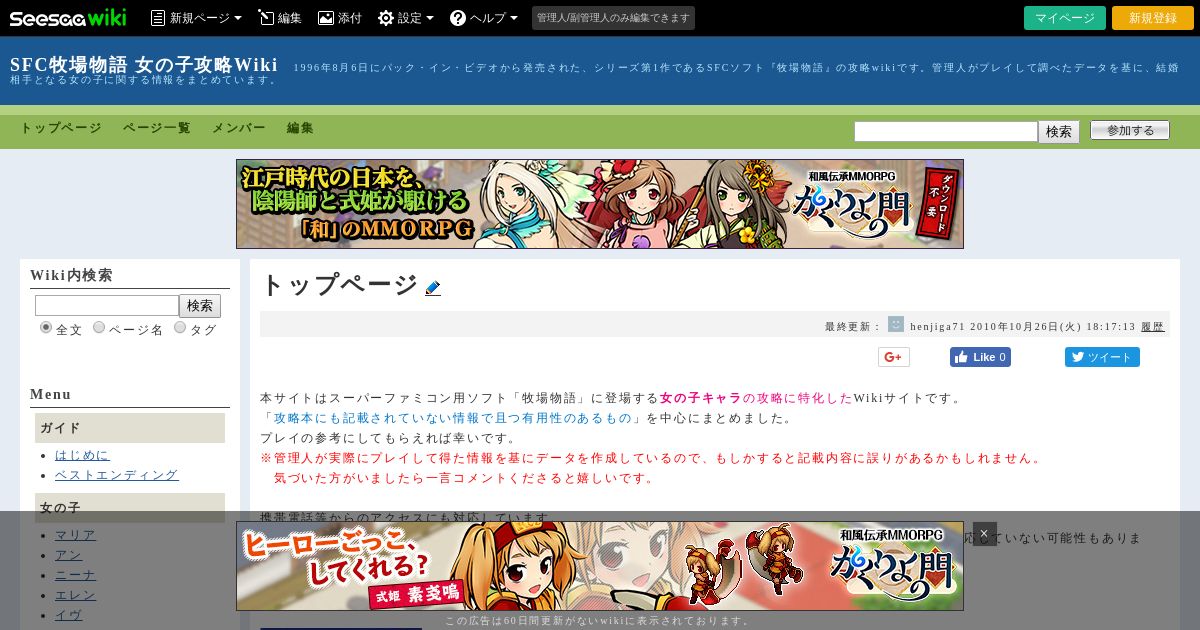Expand the 設定 settings dropdown

pos(405,18)
